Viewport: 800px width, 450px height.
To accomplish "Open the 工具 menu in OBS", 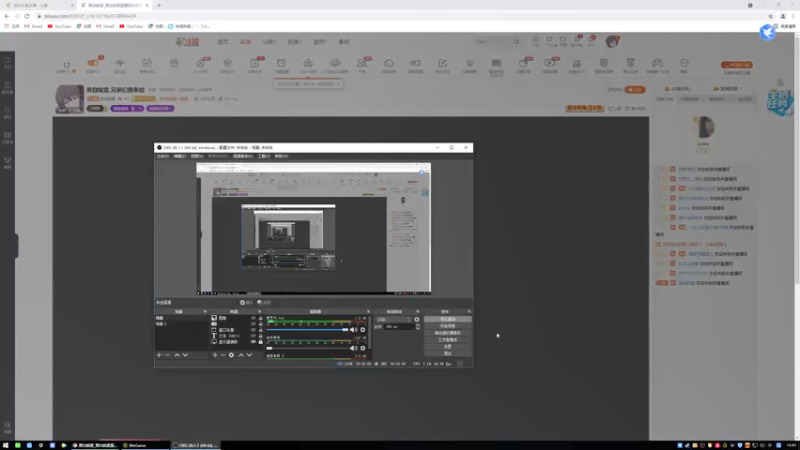I will tap(264, 156).
